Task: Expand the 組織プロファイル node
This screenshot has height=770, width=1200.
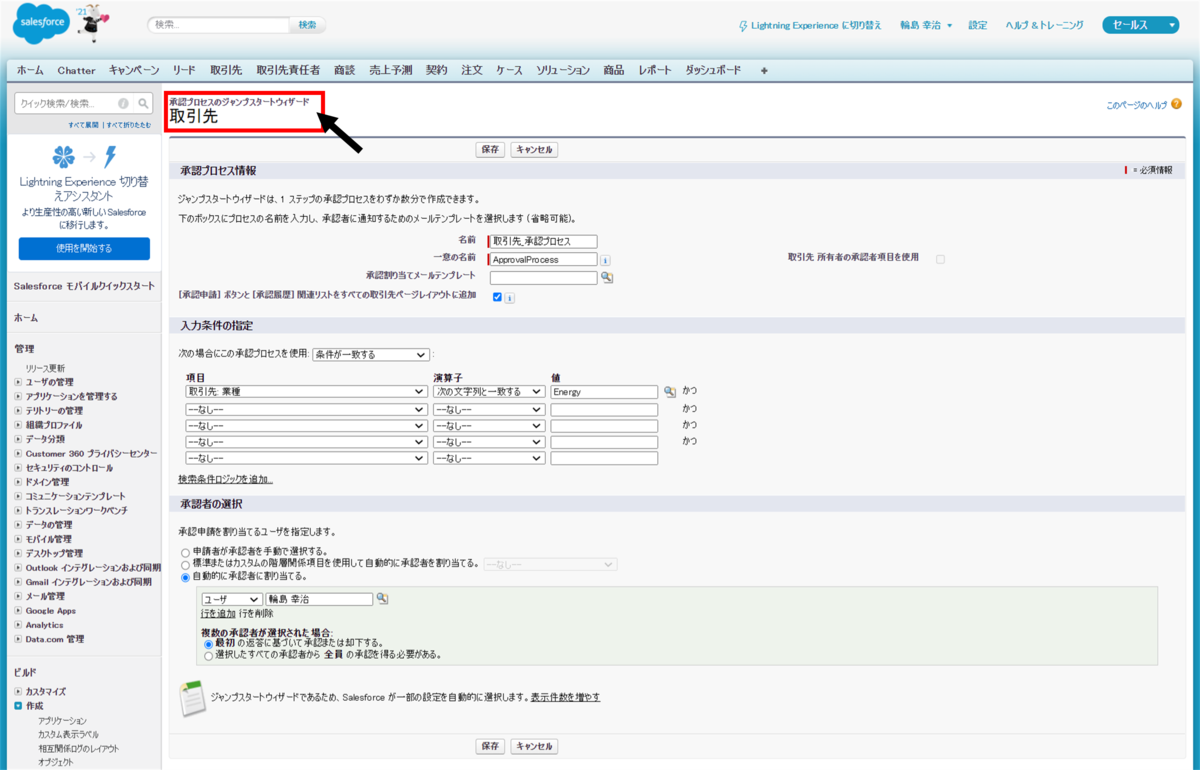Action: [18, 425]
